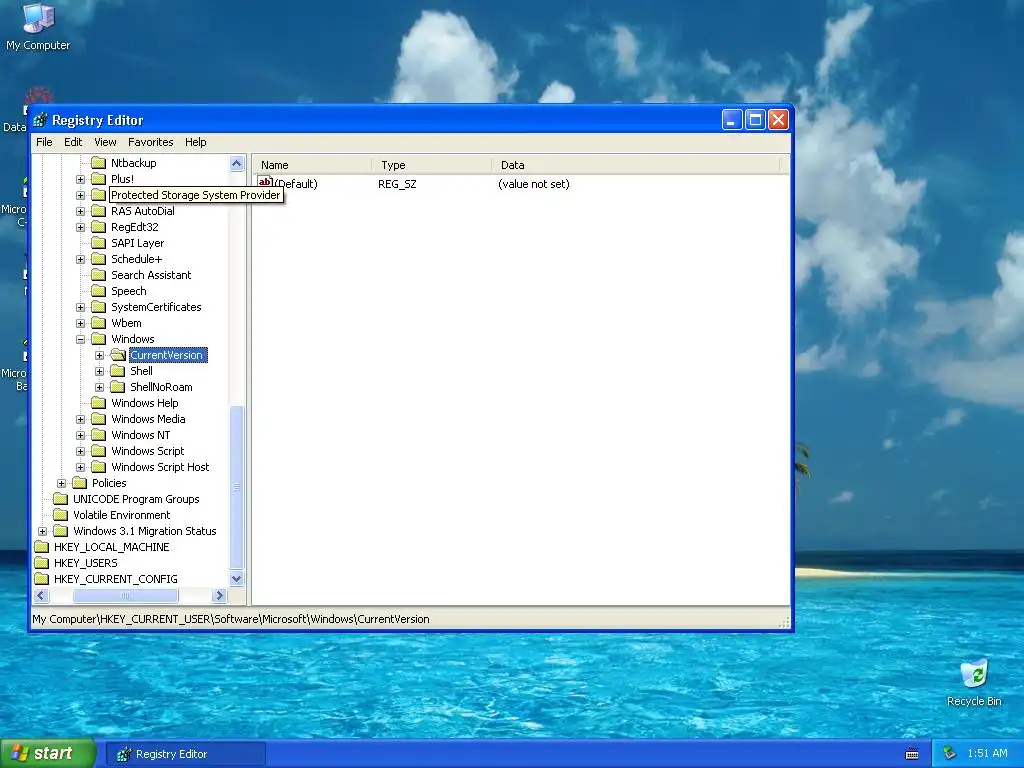The height and width of the screenshot is (768, 1024).
Task: Sort values by the Type column header
Action: pyautogui.click(x=431, y=165)
